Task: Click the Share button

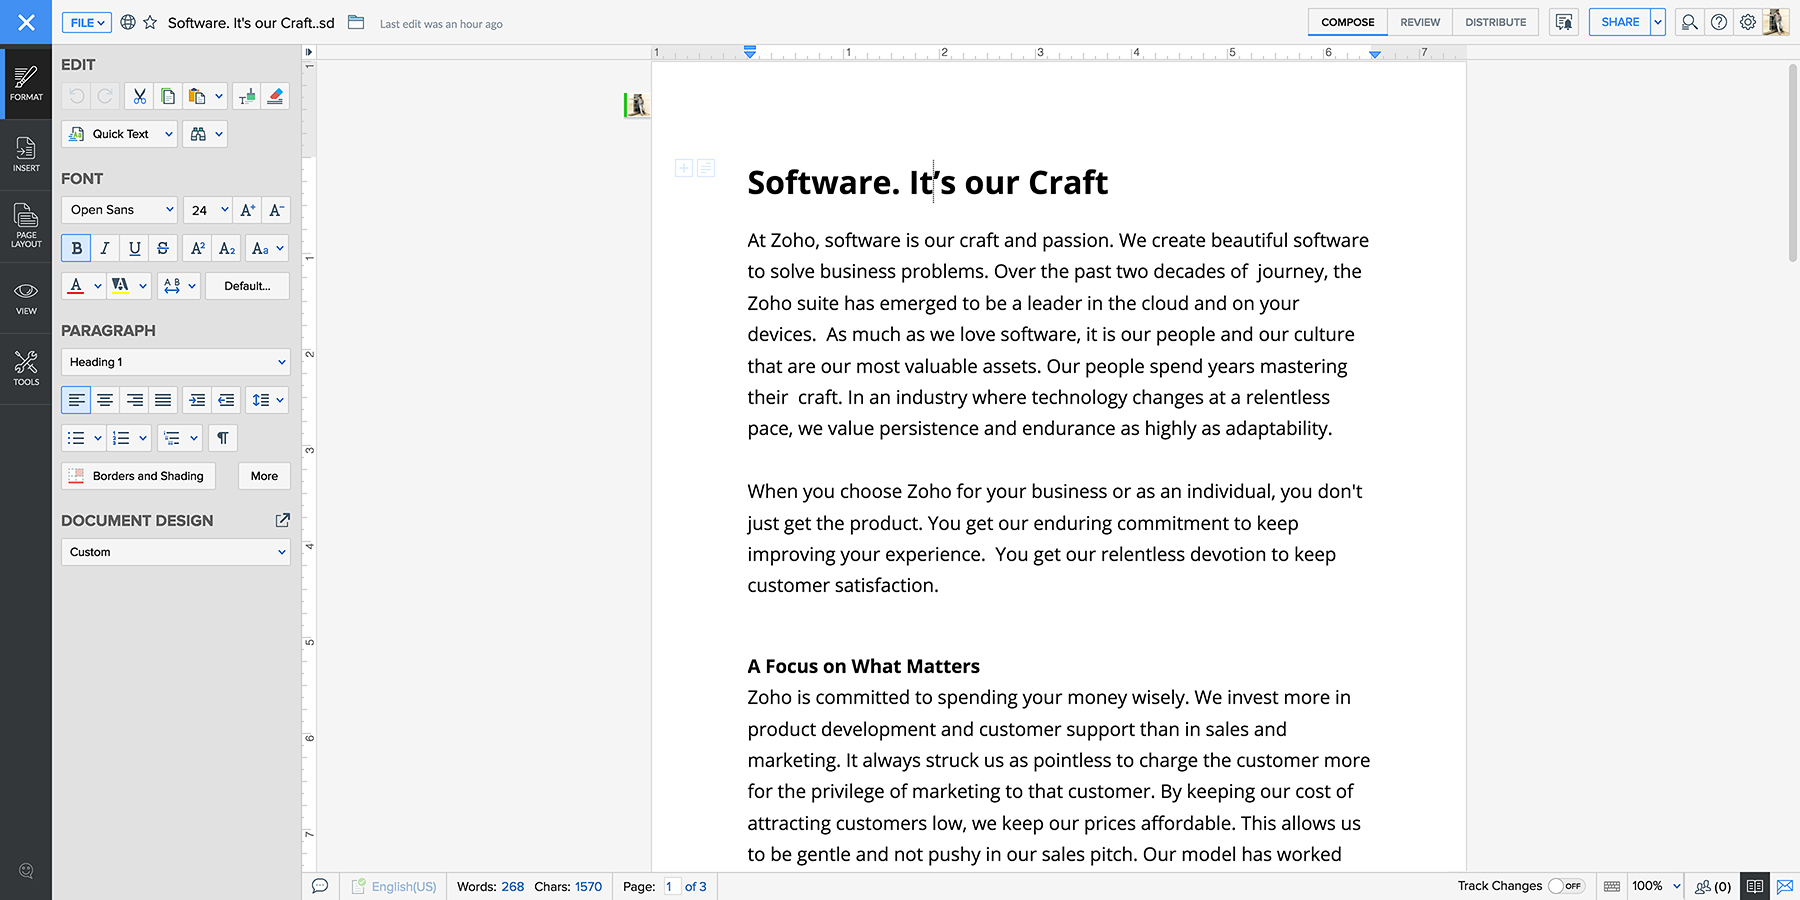Action: pos(1619,22)
